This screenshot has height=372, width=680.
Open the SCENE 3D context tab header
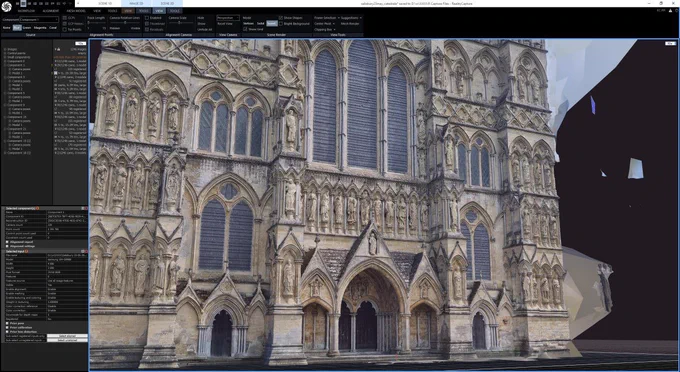tap(167, 3)
